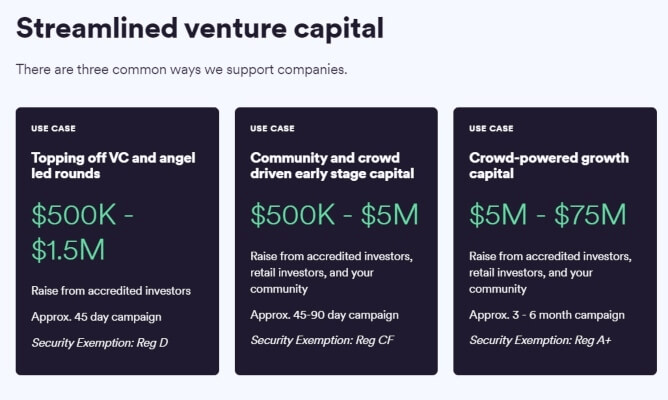
Task: Open the Topping off VC and angel card
Action: [117, 241]
